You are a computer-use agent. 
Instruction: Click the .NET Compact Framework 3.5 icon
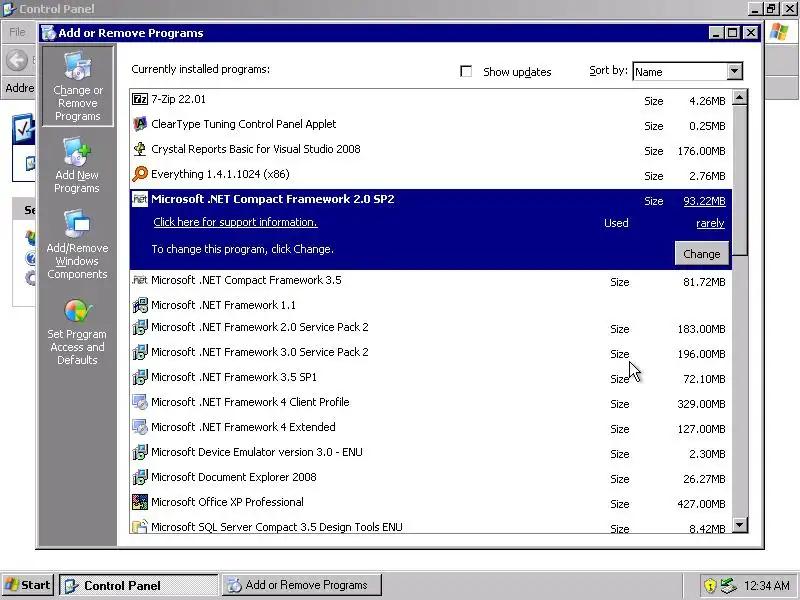click(140, 280)
